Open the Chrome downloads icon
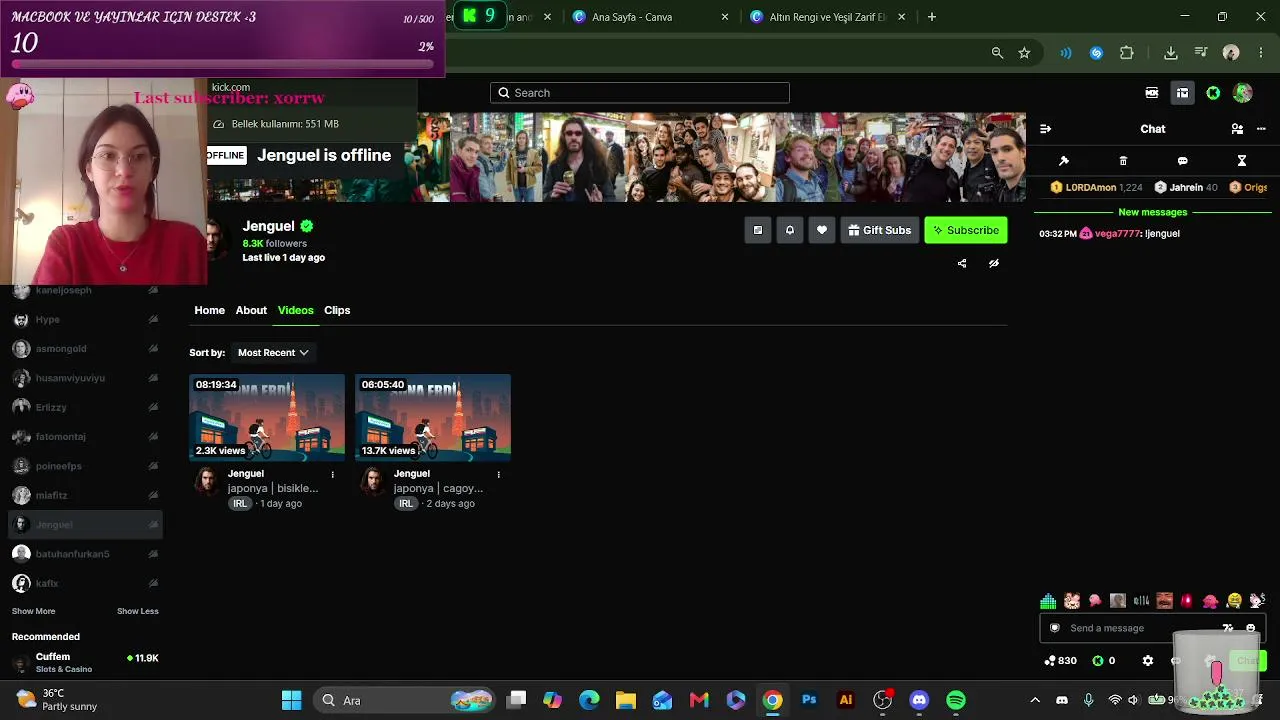The height and width of the screenshot is (720, 1280). tap(1171, 53)
